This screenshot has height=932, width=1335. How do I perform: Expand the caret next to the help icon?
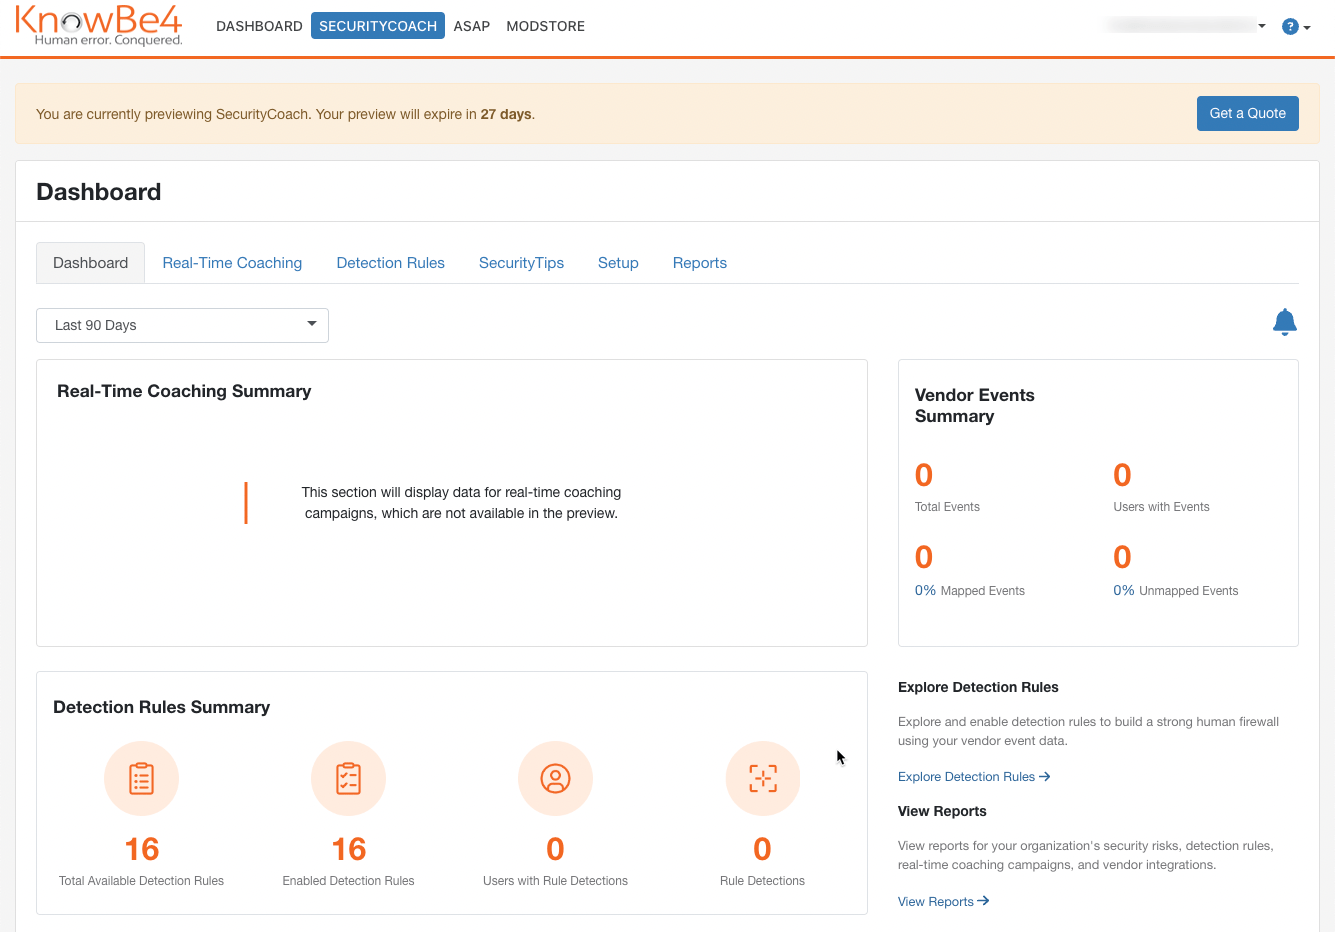click(x=1307, y=28)
